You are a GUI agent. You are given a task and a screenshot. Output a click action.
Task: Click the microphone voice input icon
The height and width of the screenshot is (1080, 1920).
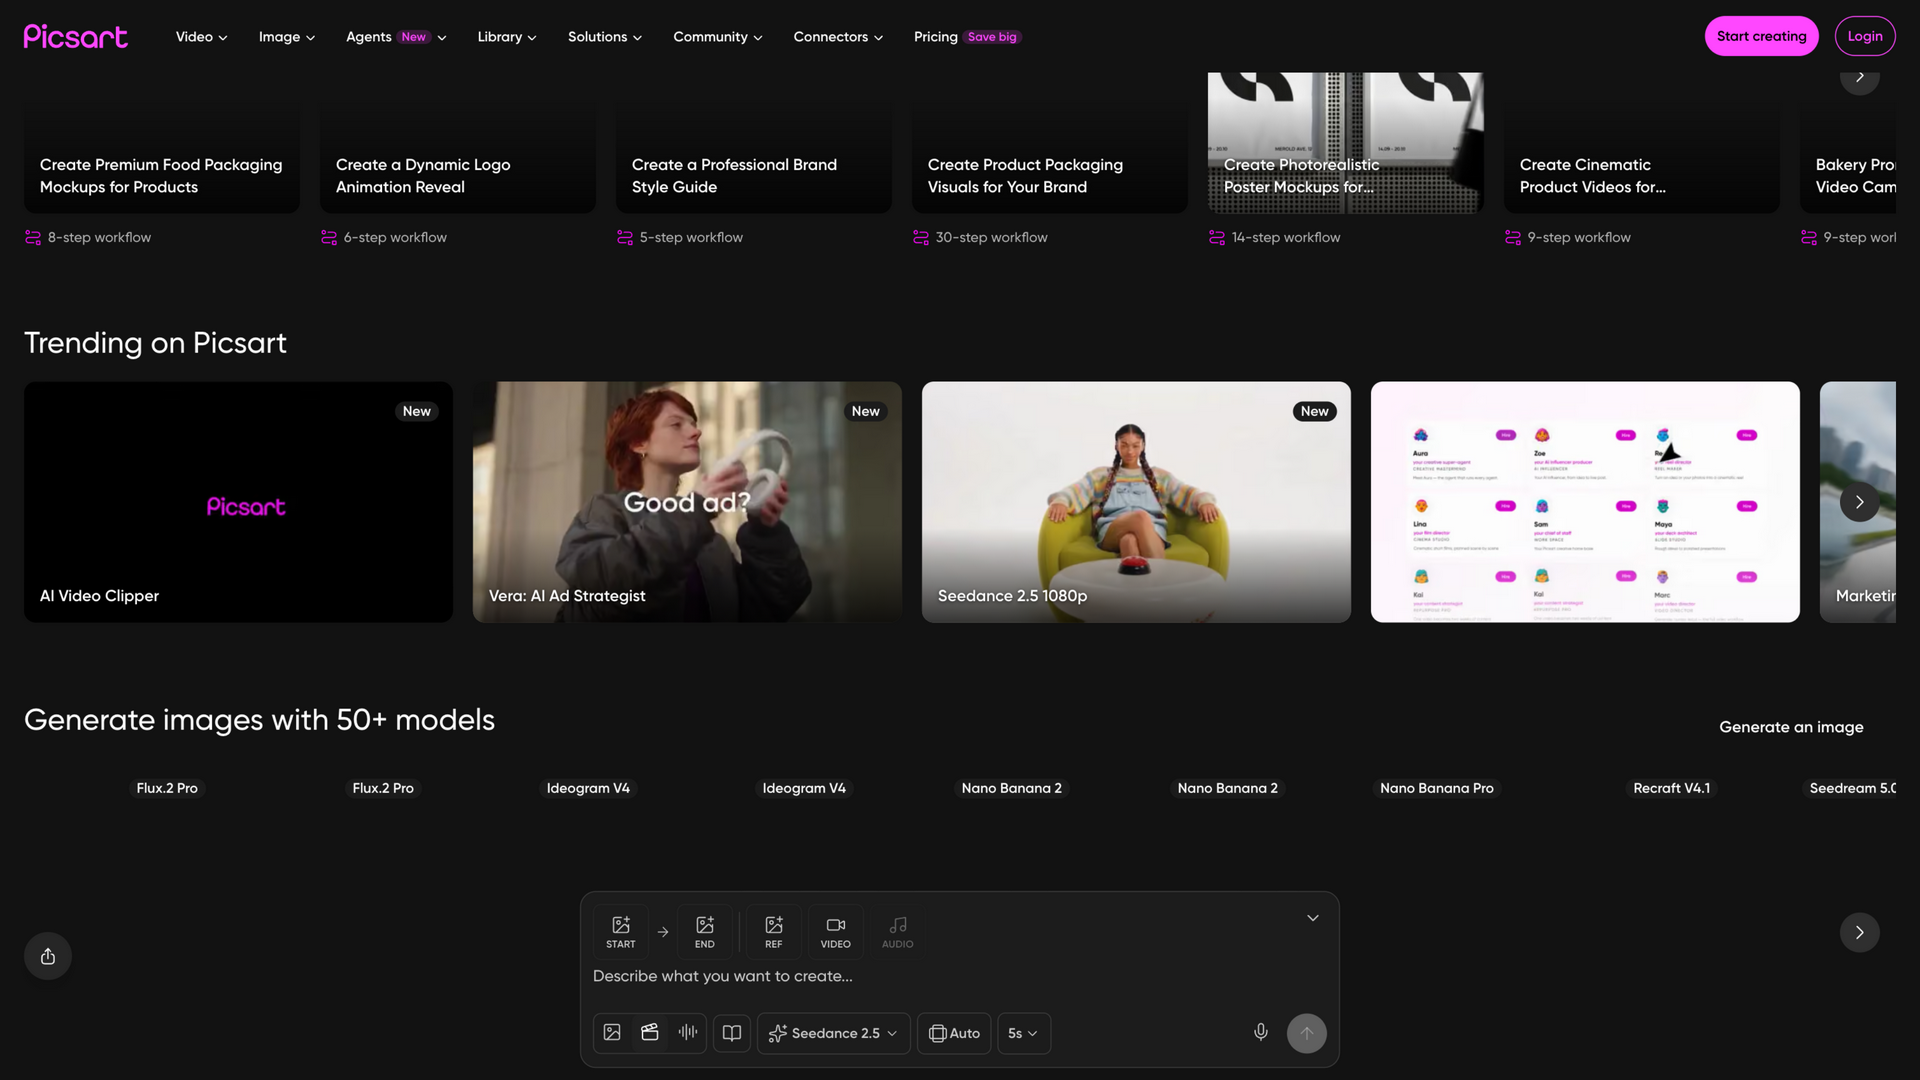(x=1260, y=1032)
